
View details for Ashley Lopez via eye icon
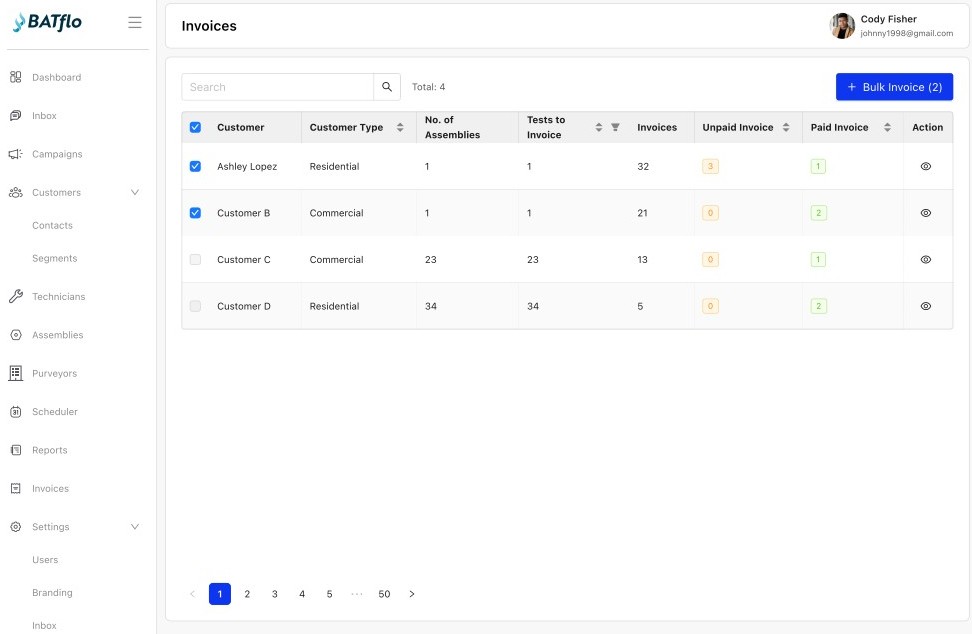click(925, 166)
